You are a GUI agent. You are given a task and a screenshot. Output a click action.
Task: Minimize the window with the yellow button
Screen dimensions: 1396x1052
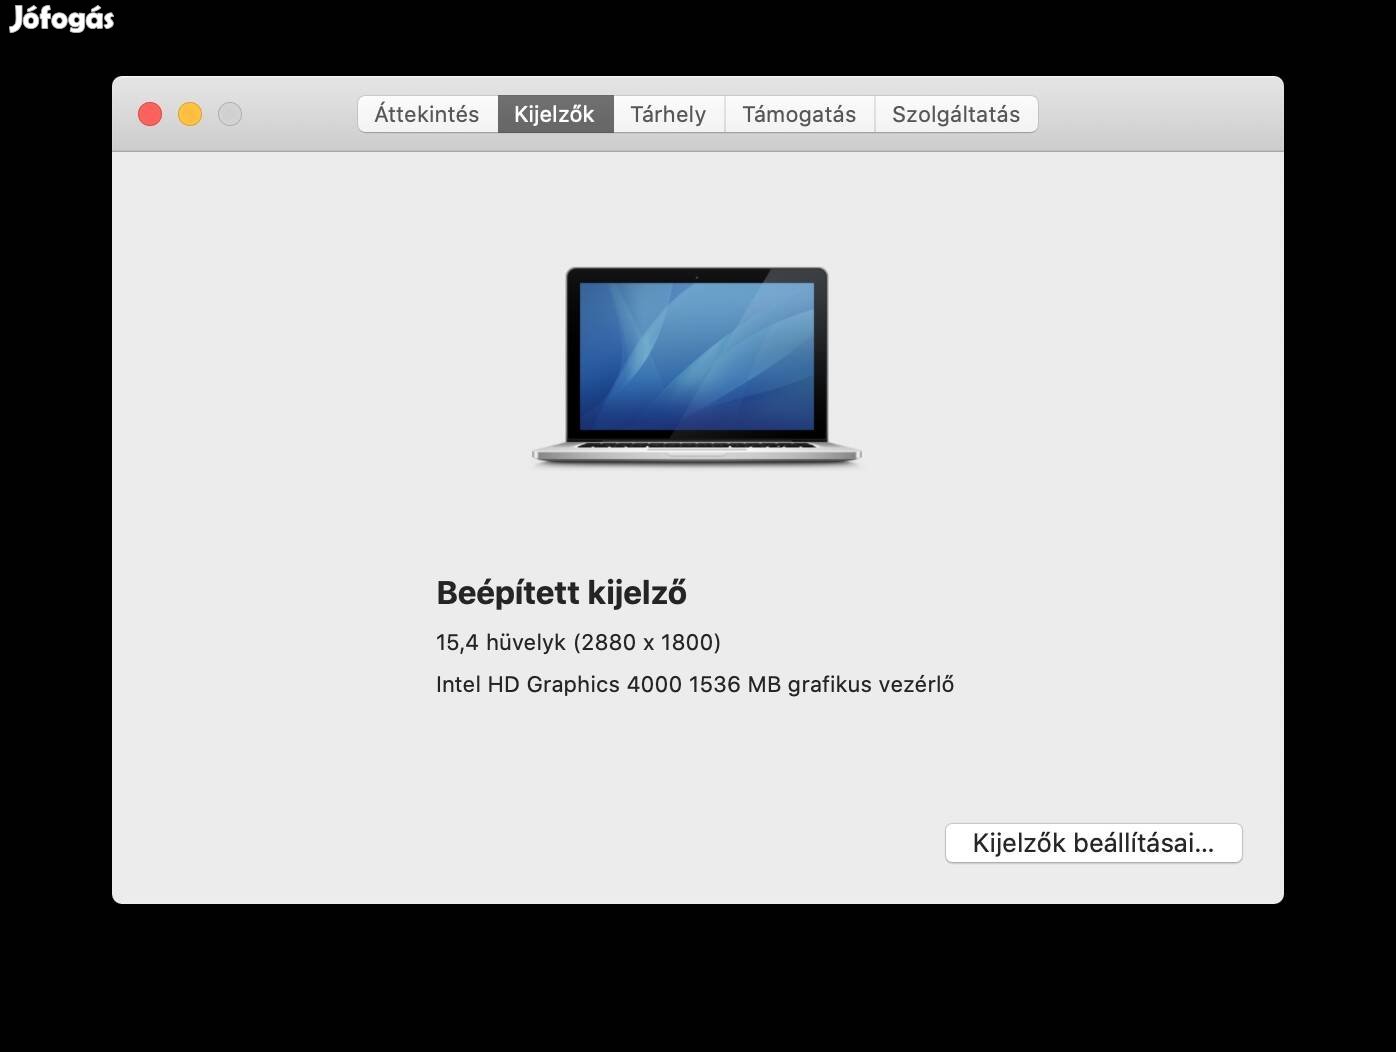pos(190,114)
